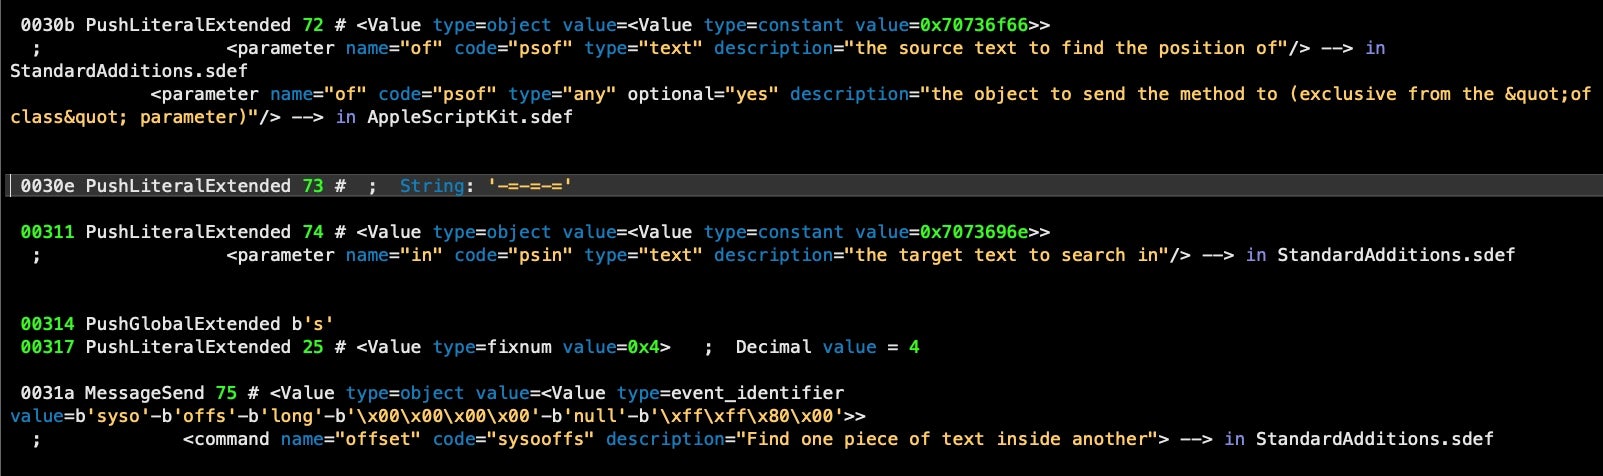The image size is (1603, 476).
Task: Click the Decimal value 4
Action: coord(914,347)
